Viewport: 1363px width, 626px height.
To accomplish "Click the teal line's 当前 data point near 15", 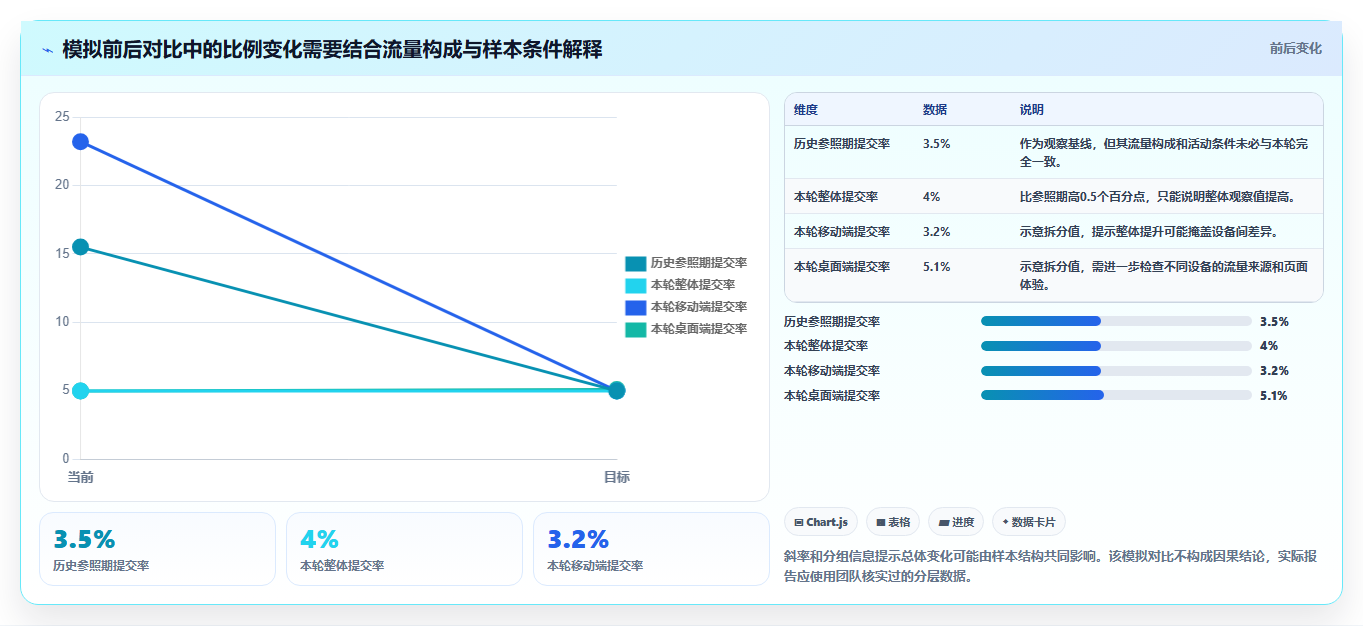I will [80, 247].
